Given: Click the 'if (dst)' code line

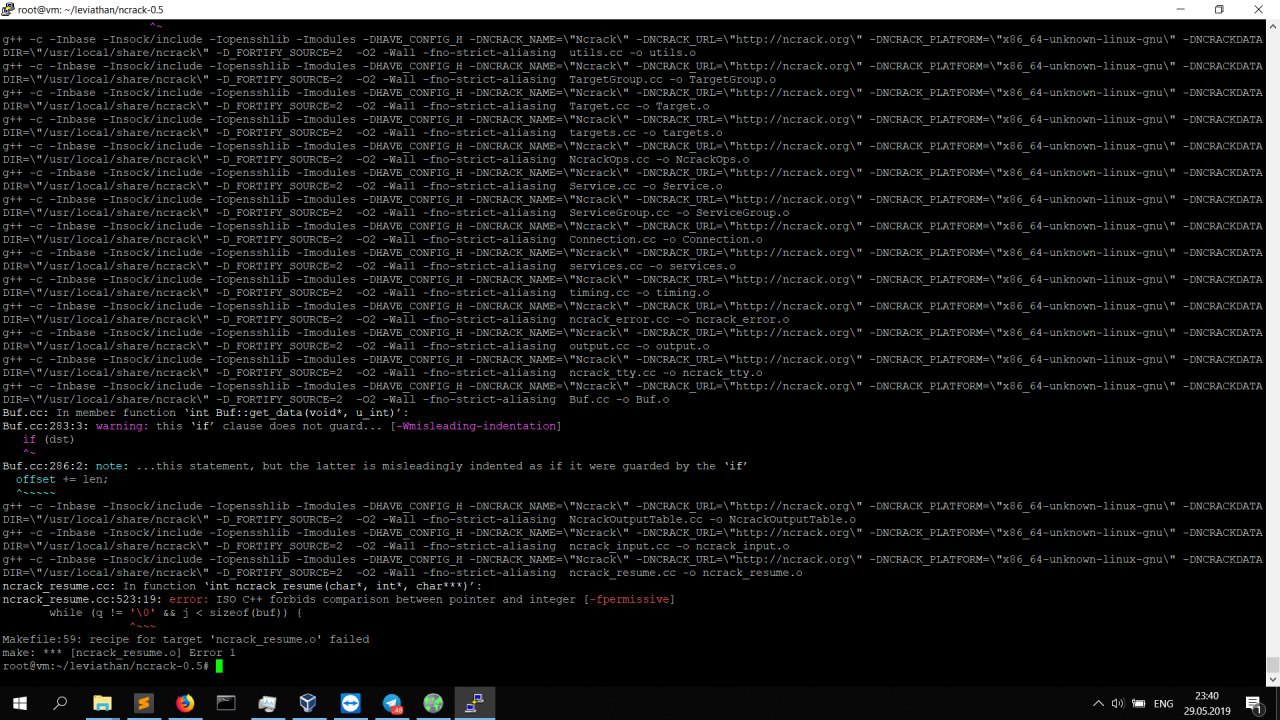Looking at the screenshot, I should 49,439.
